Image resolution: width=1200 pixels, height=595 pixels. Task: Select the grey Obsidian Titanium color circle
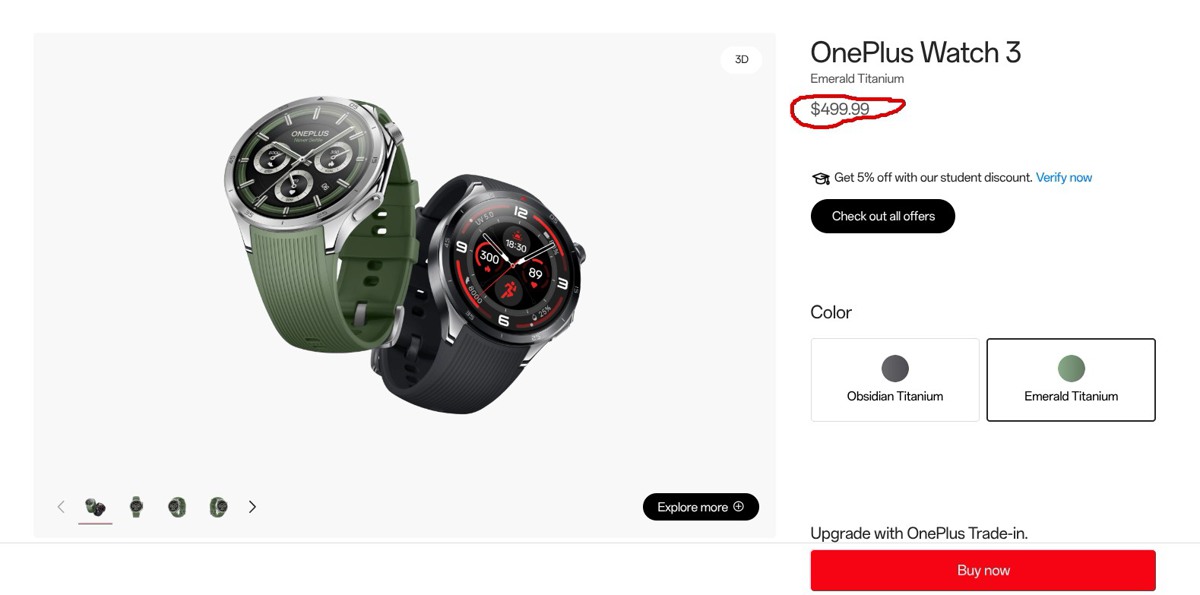(895, 368)
